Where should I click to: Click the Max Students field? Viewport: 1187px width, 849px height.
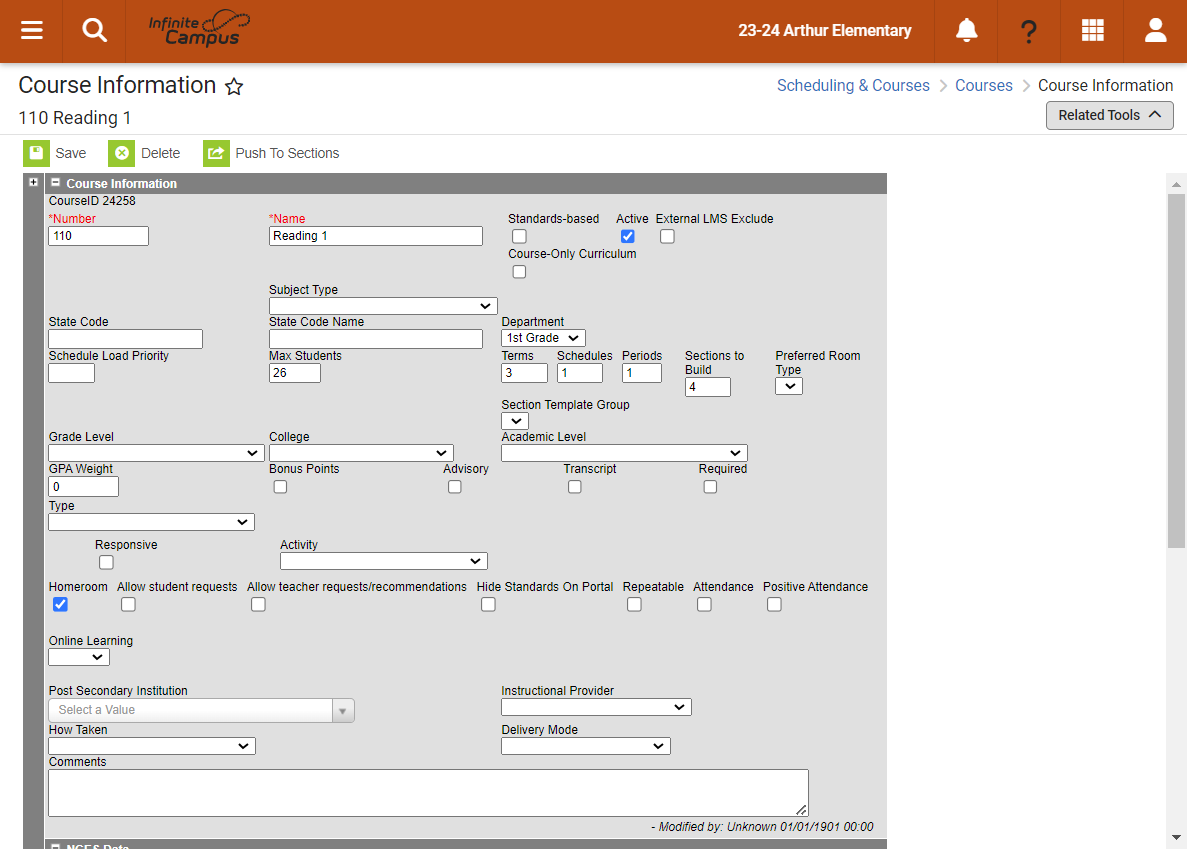[x=294, y=373]
